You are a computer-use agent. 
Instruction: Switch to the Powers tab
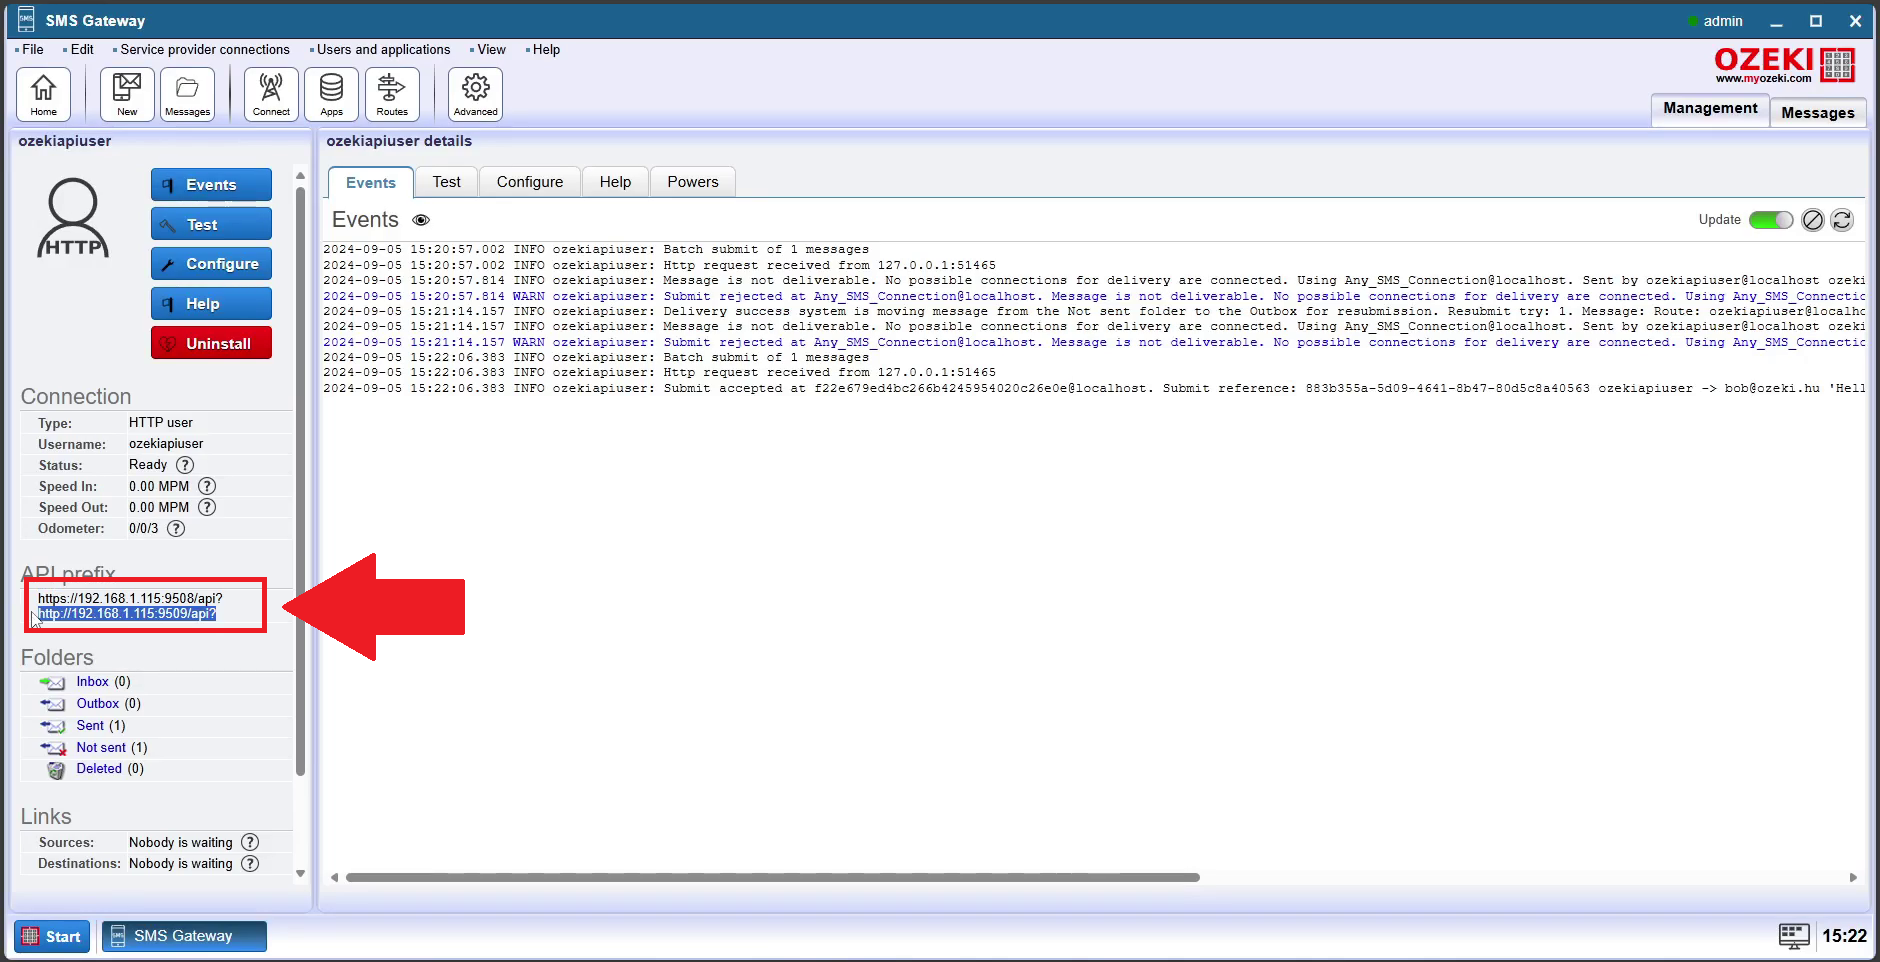(x=693, y=182)
